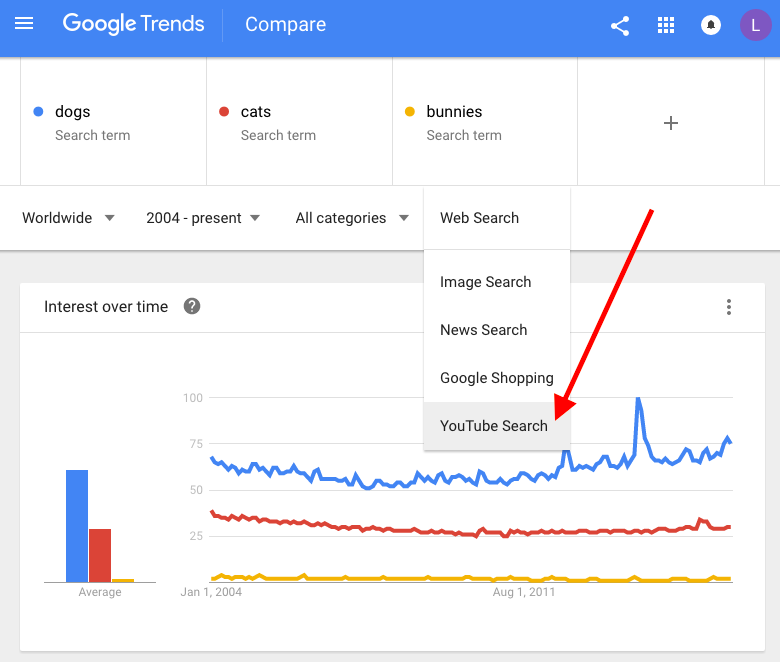Pick News Search from the menu
Screen dimensions: 780x662
[484, 330]
